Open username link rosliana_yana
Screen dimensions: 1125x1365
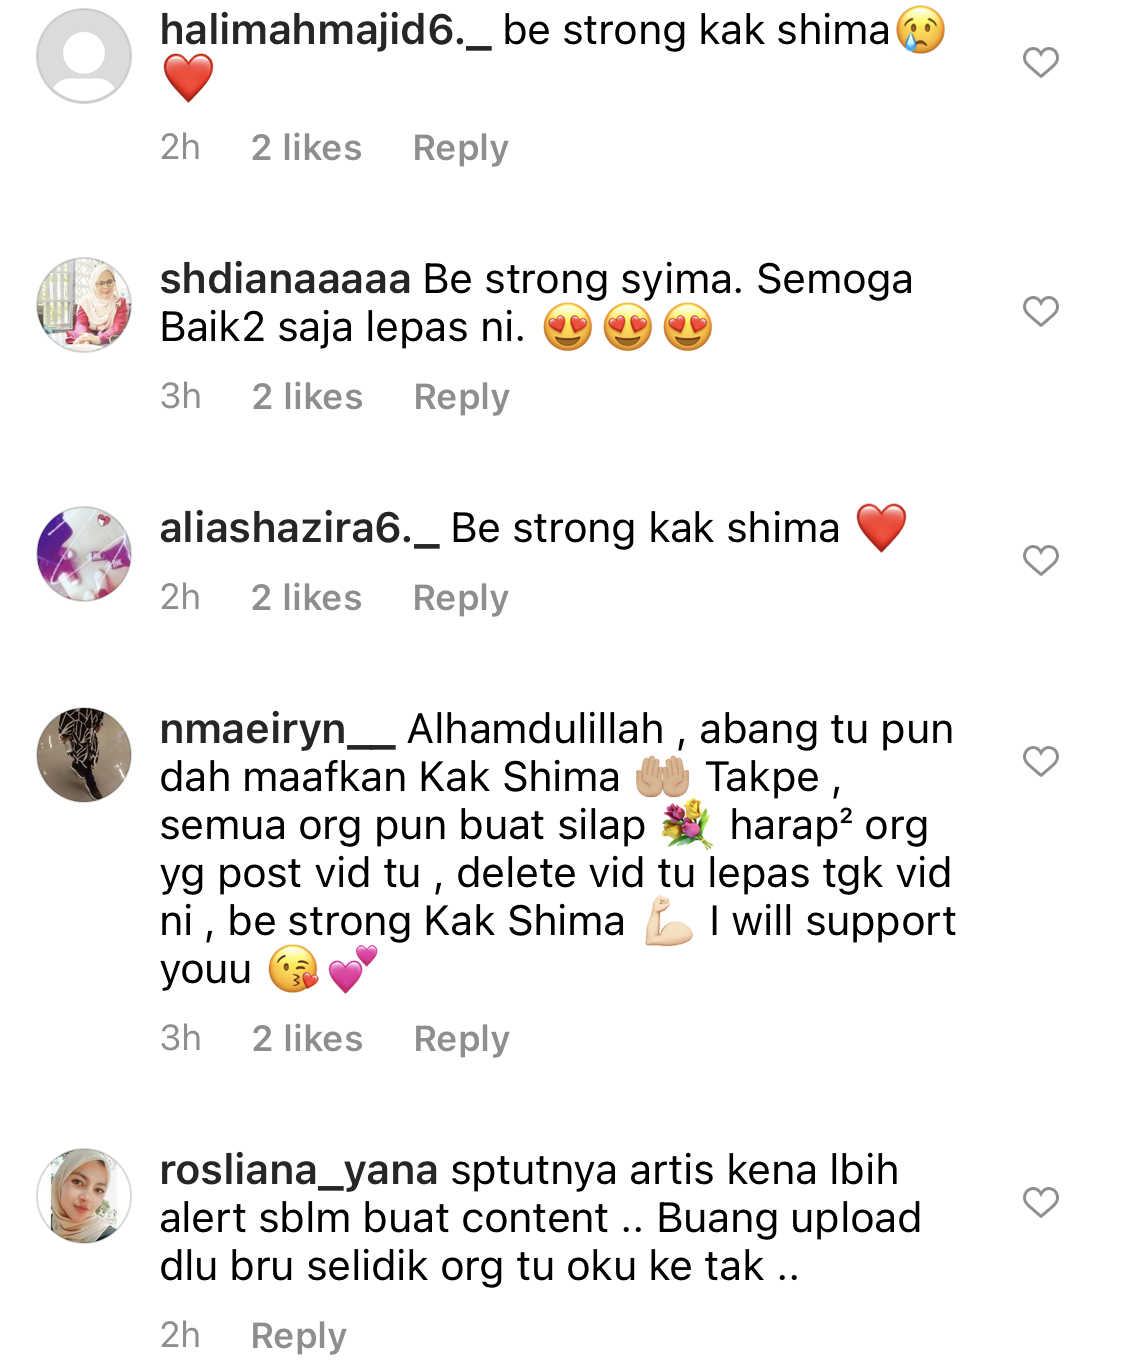(x=299, y=1171)
